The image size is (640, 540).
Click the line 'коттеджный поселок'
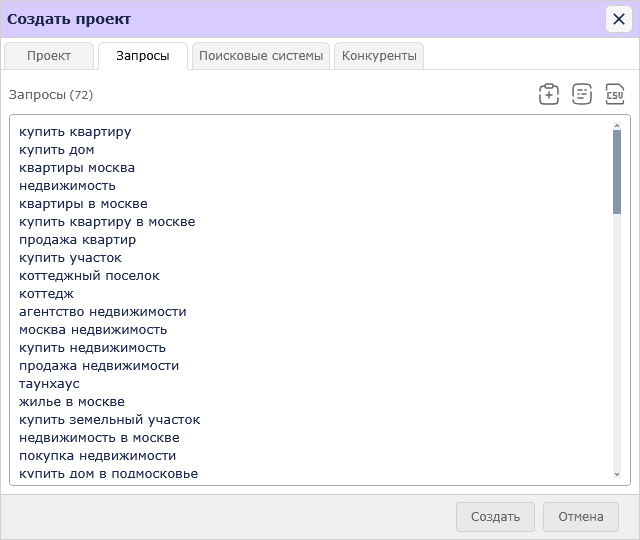89,276
